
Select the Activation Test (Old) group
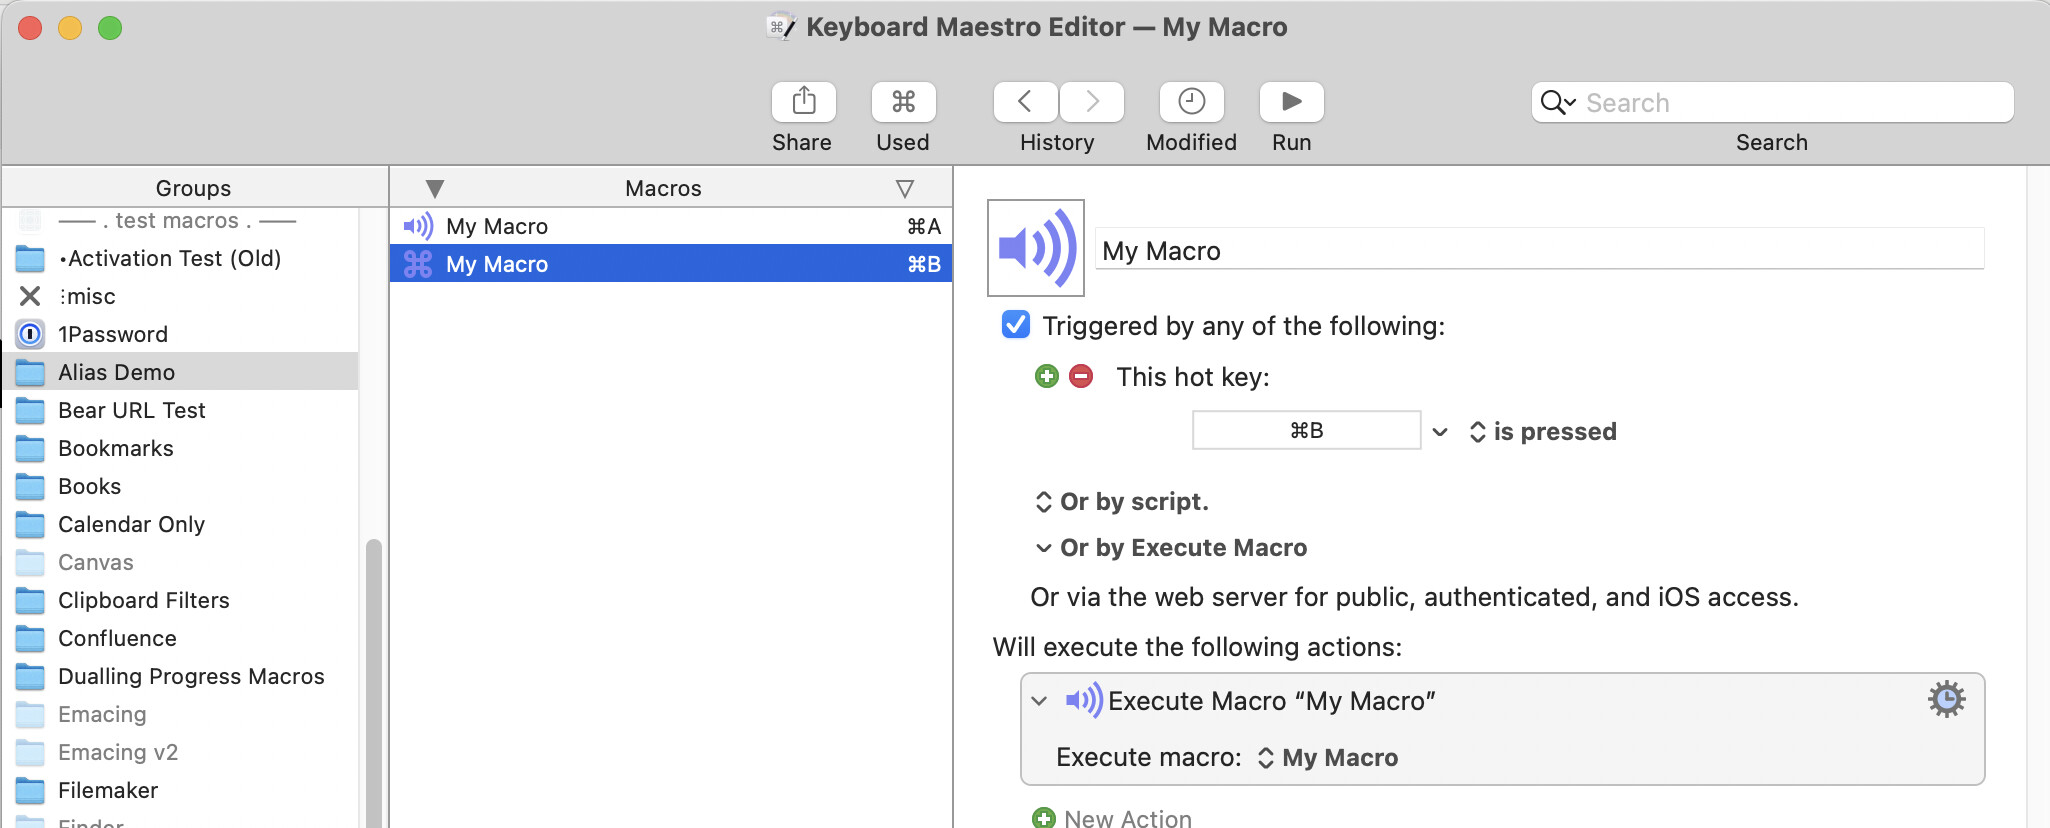coord(180,258)
